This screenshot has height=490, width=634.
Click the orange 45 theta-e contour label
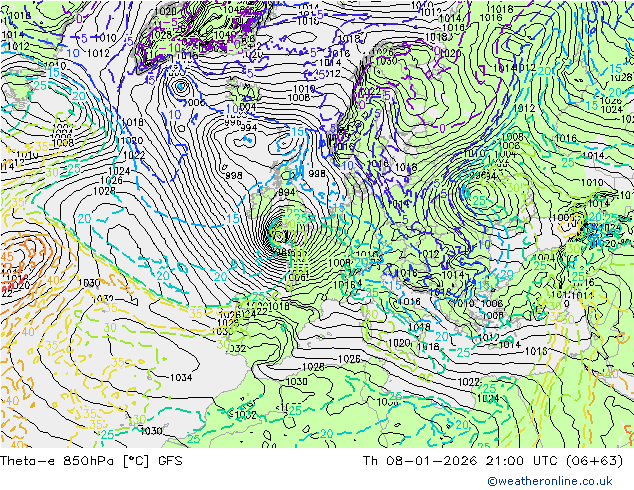(x=7, y=257)
